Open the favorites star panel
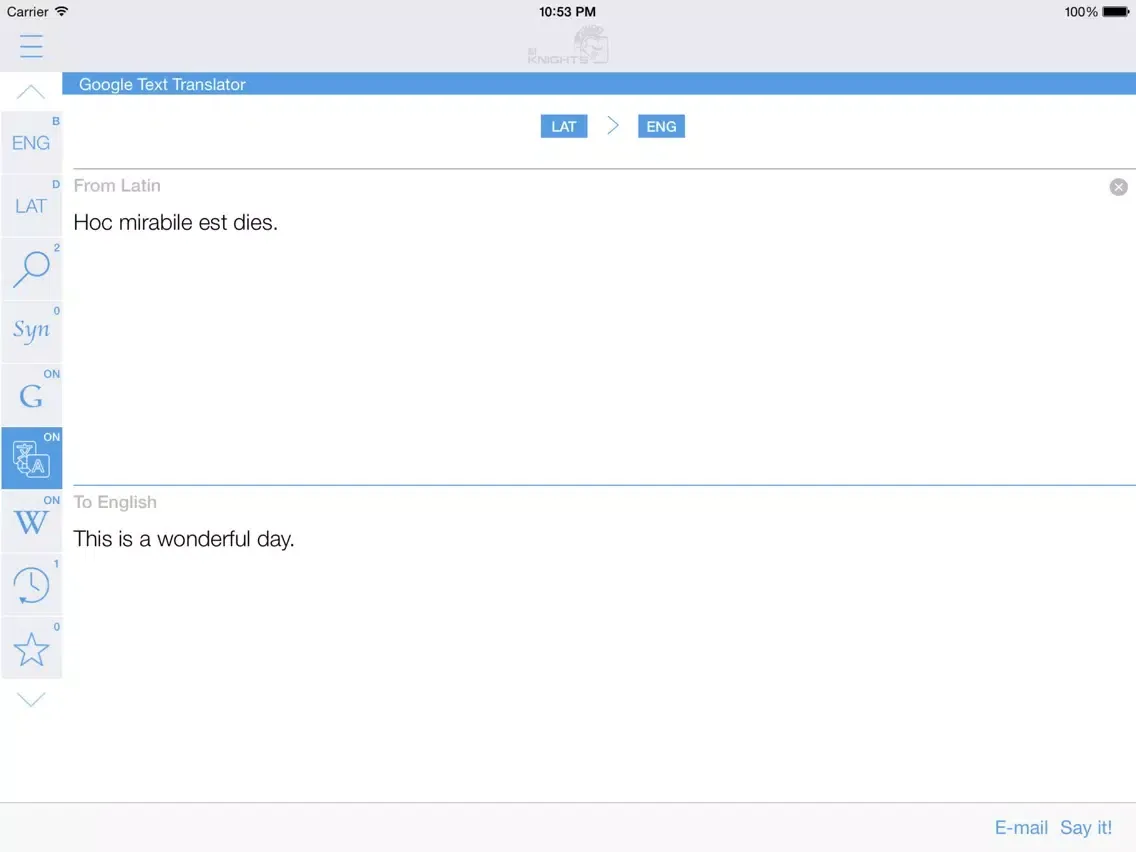 (31, 649)
